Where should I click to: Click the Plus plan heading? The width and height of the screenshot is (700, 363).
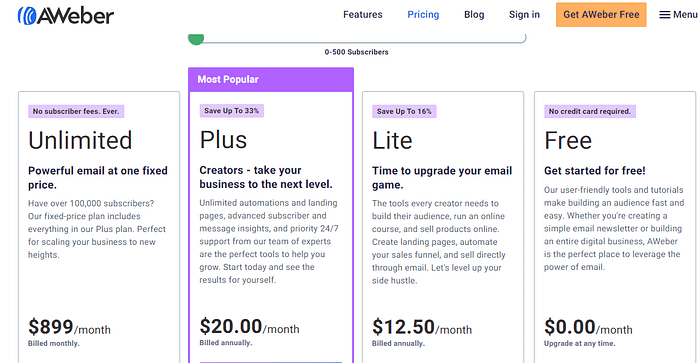223,140
